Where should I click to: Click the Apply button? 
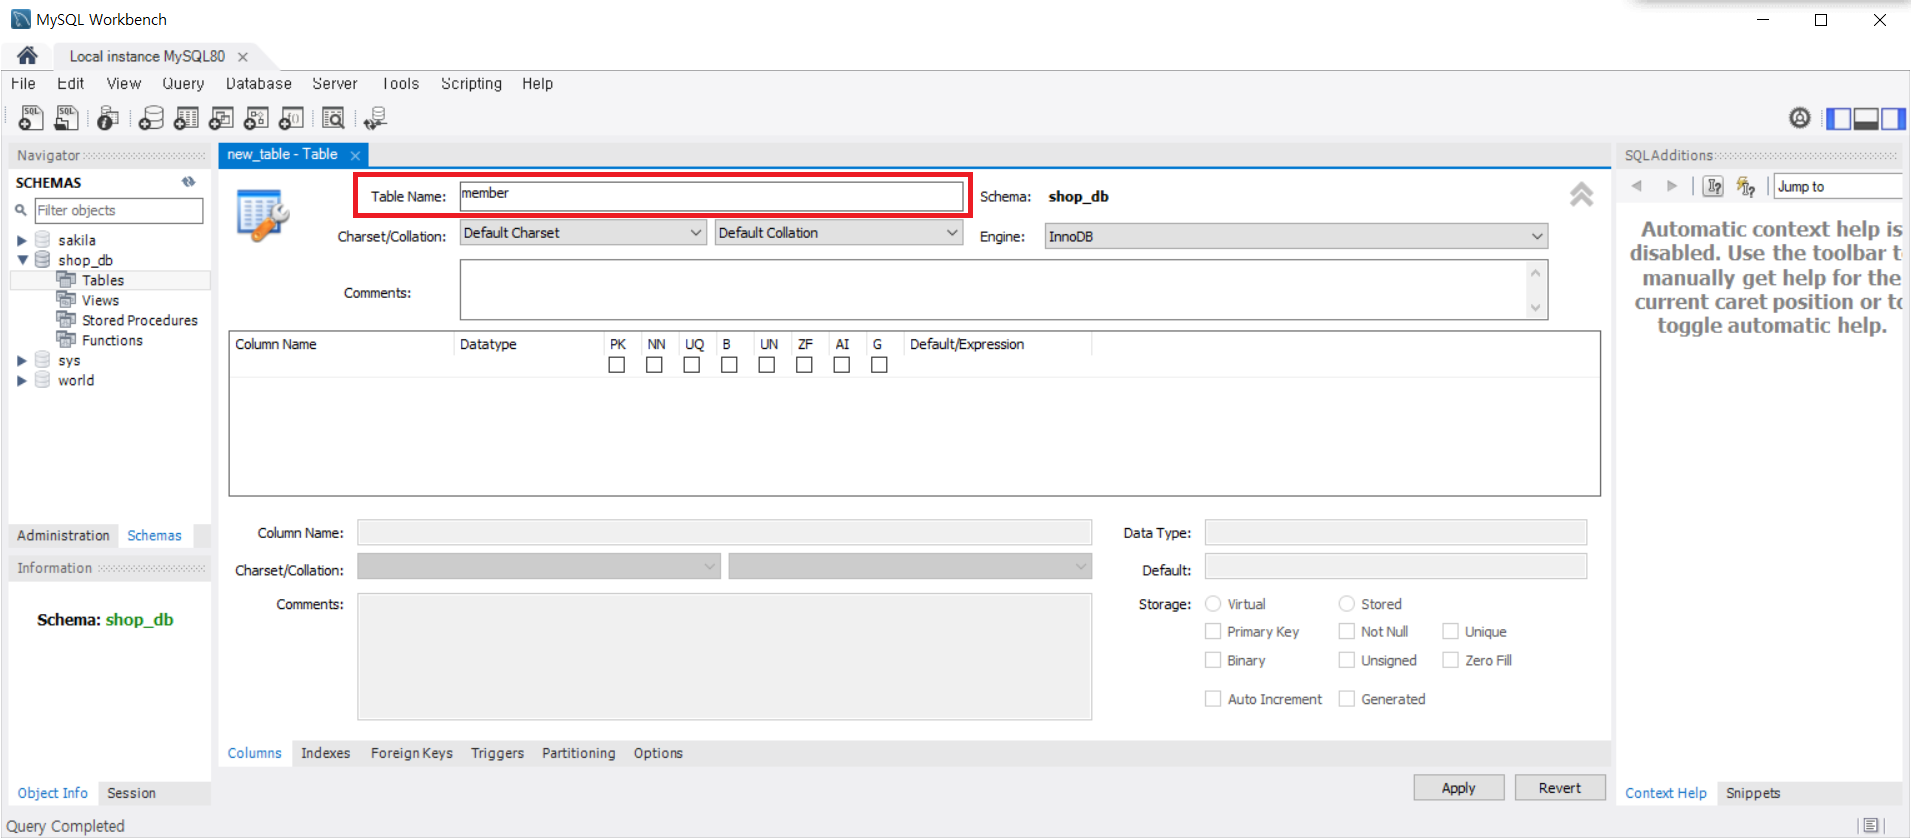[1458, 788]
